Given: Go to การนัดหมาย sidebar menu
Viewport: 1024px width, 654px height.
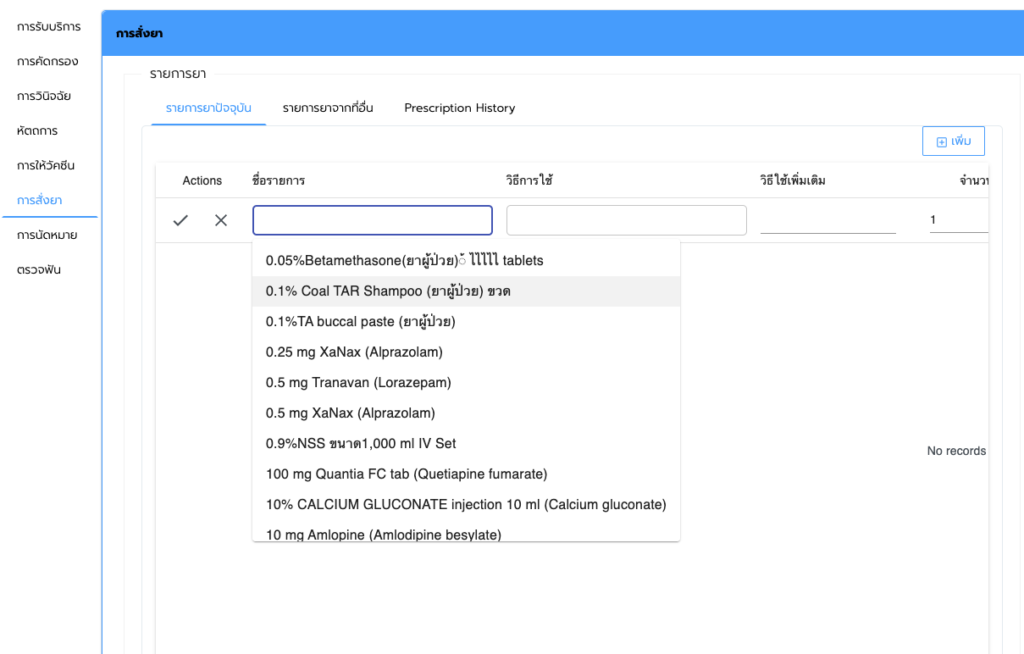Looking at the screenshot, I should pyautogui.click(x=47, y=235).
